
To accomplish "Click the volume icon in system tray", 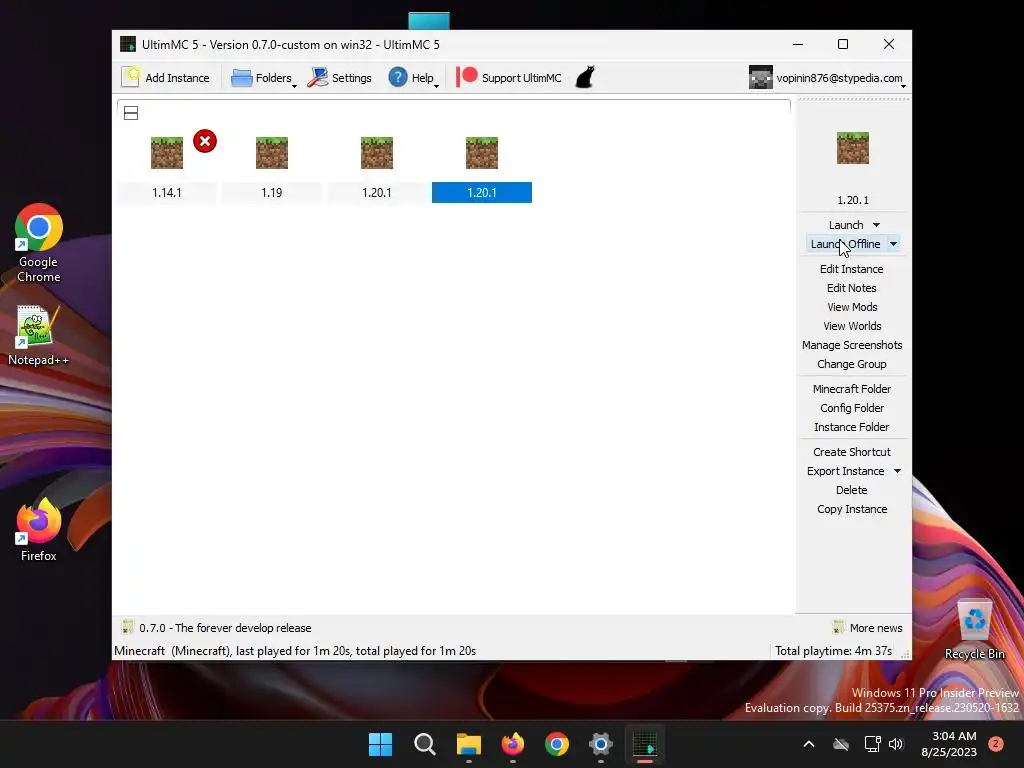I will [x=896, y=744].
